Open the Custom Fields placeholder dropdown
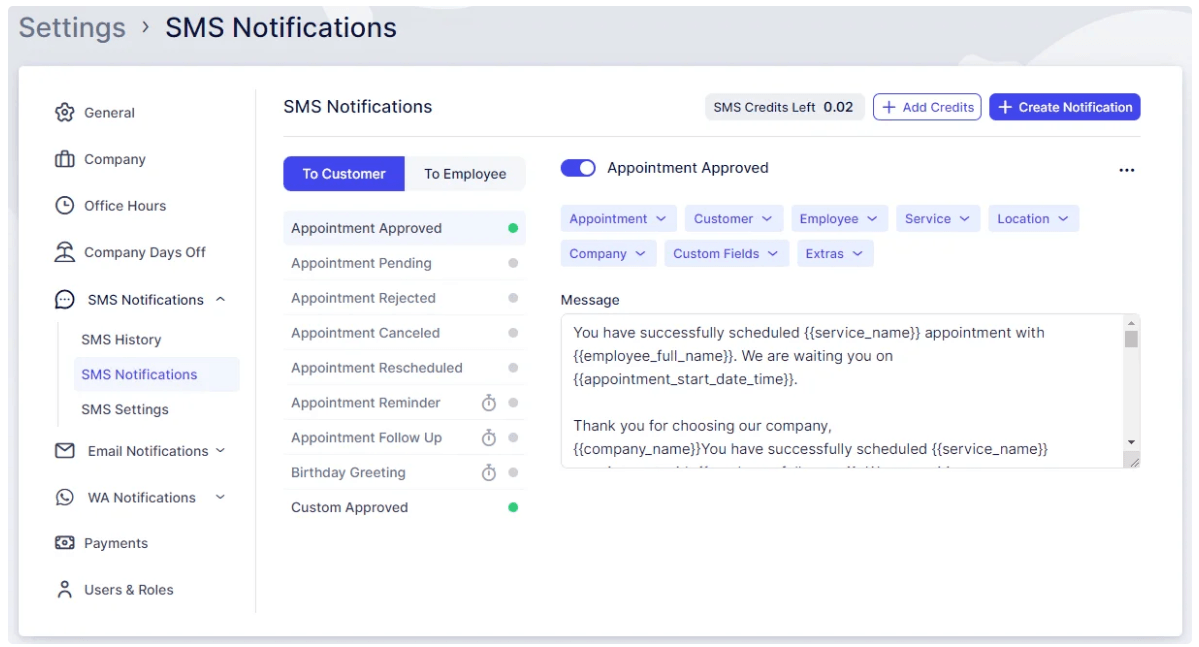1199x647 pixels. click(726, 253)
